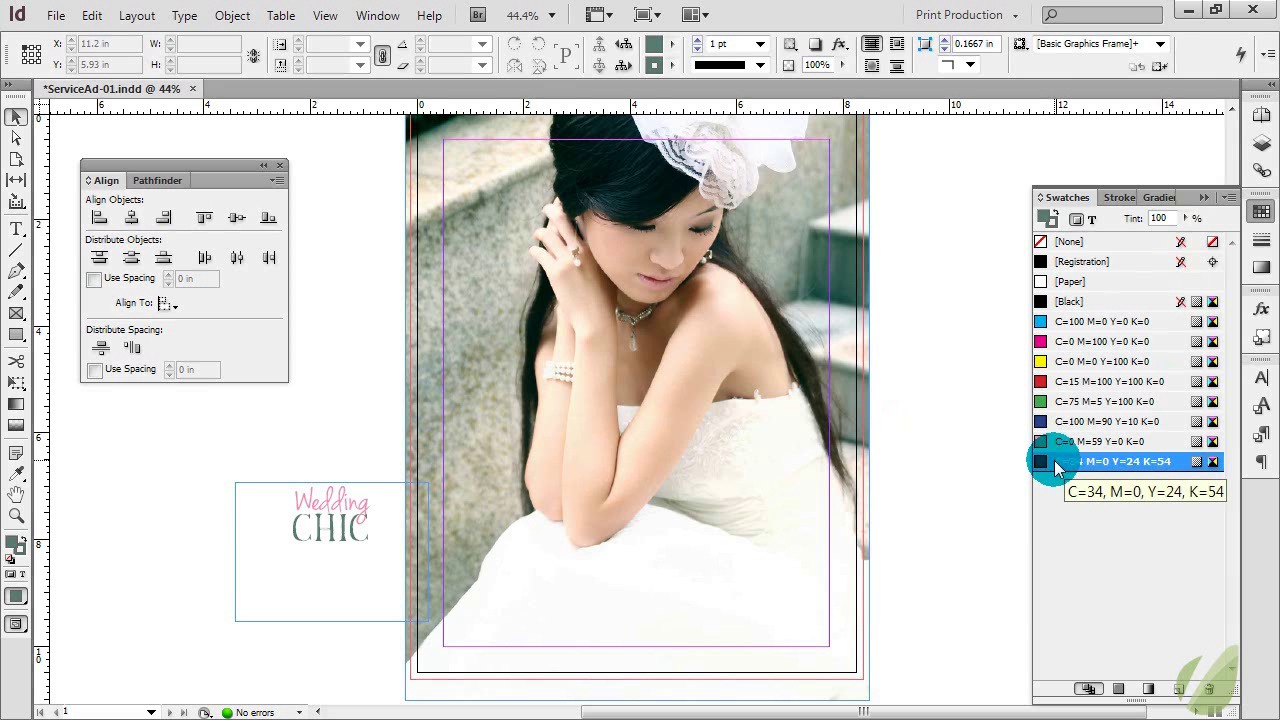Open the Effects fx panel icon
Screen dimensions: 1280x720
pyautogui.click(x=1261, y=310)
